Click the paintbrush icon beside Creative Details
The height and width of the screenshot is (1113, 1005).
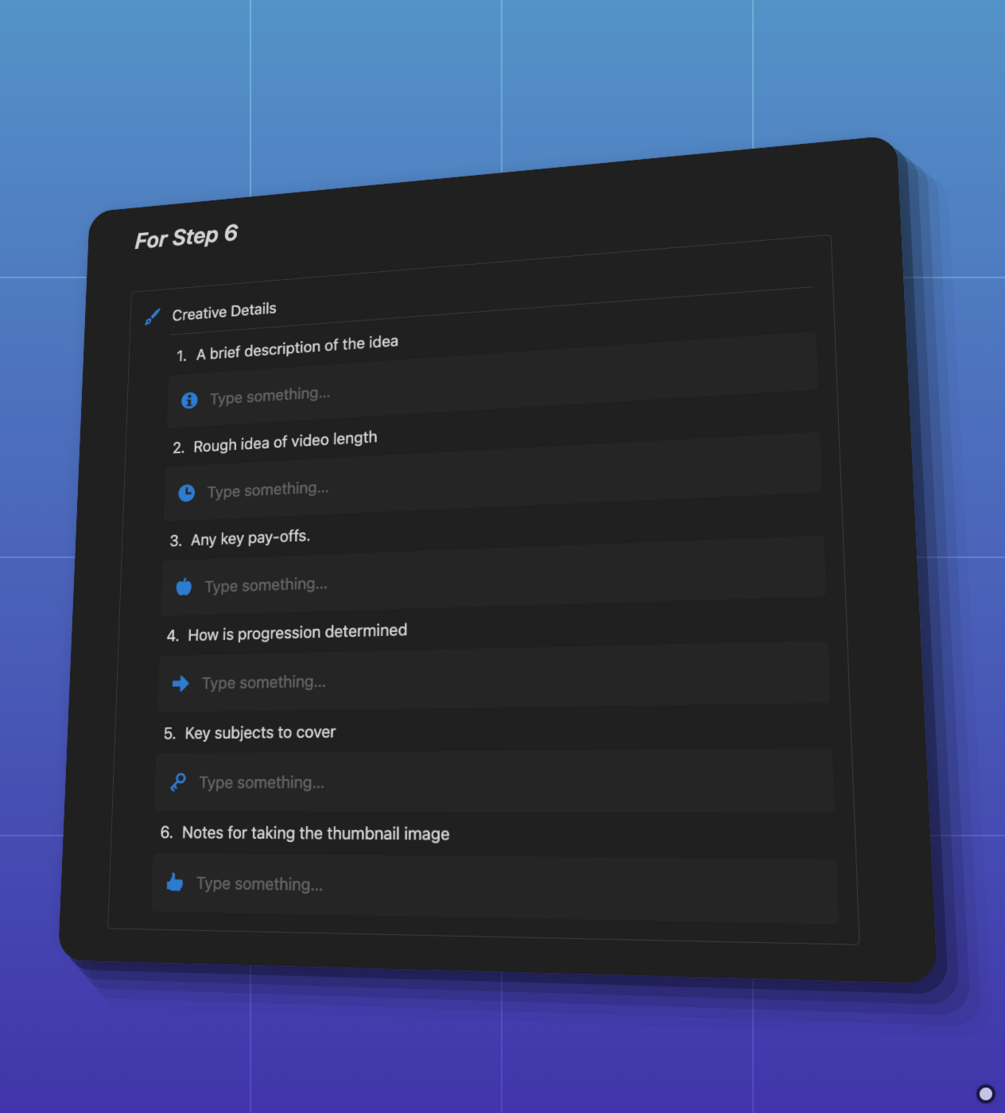coord(153,316)
